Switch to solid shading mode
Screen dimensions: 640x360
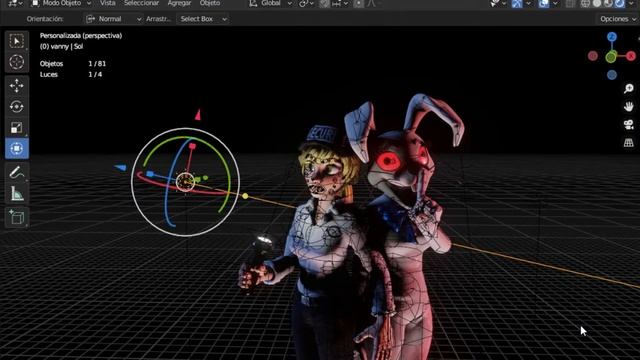597,3
